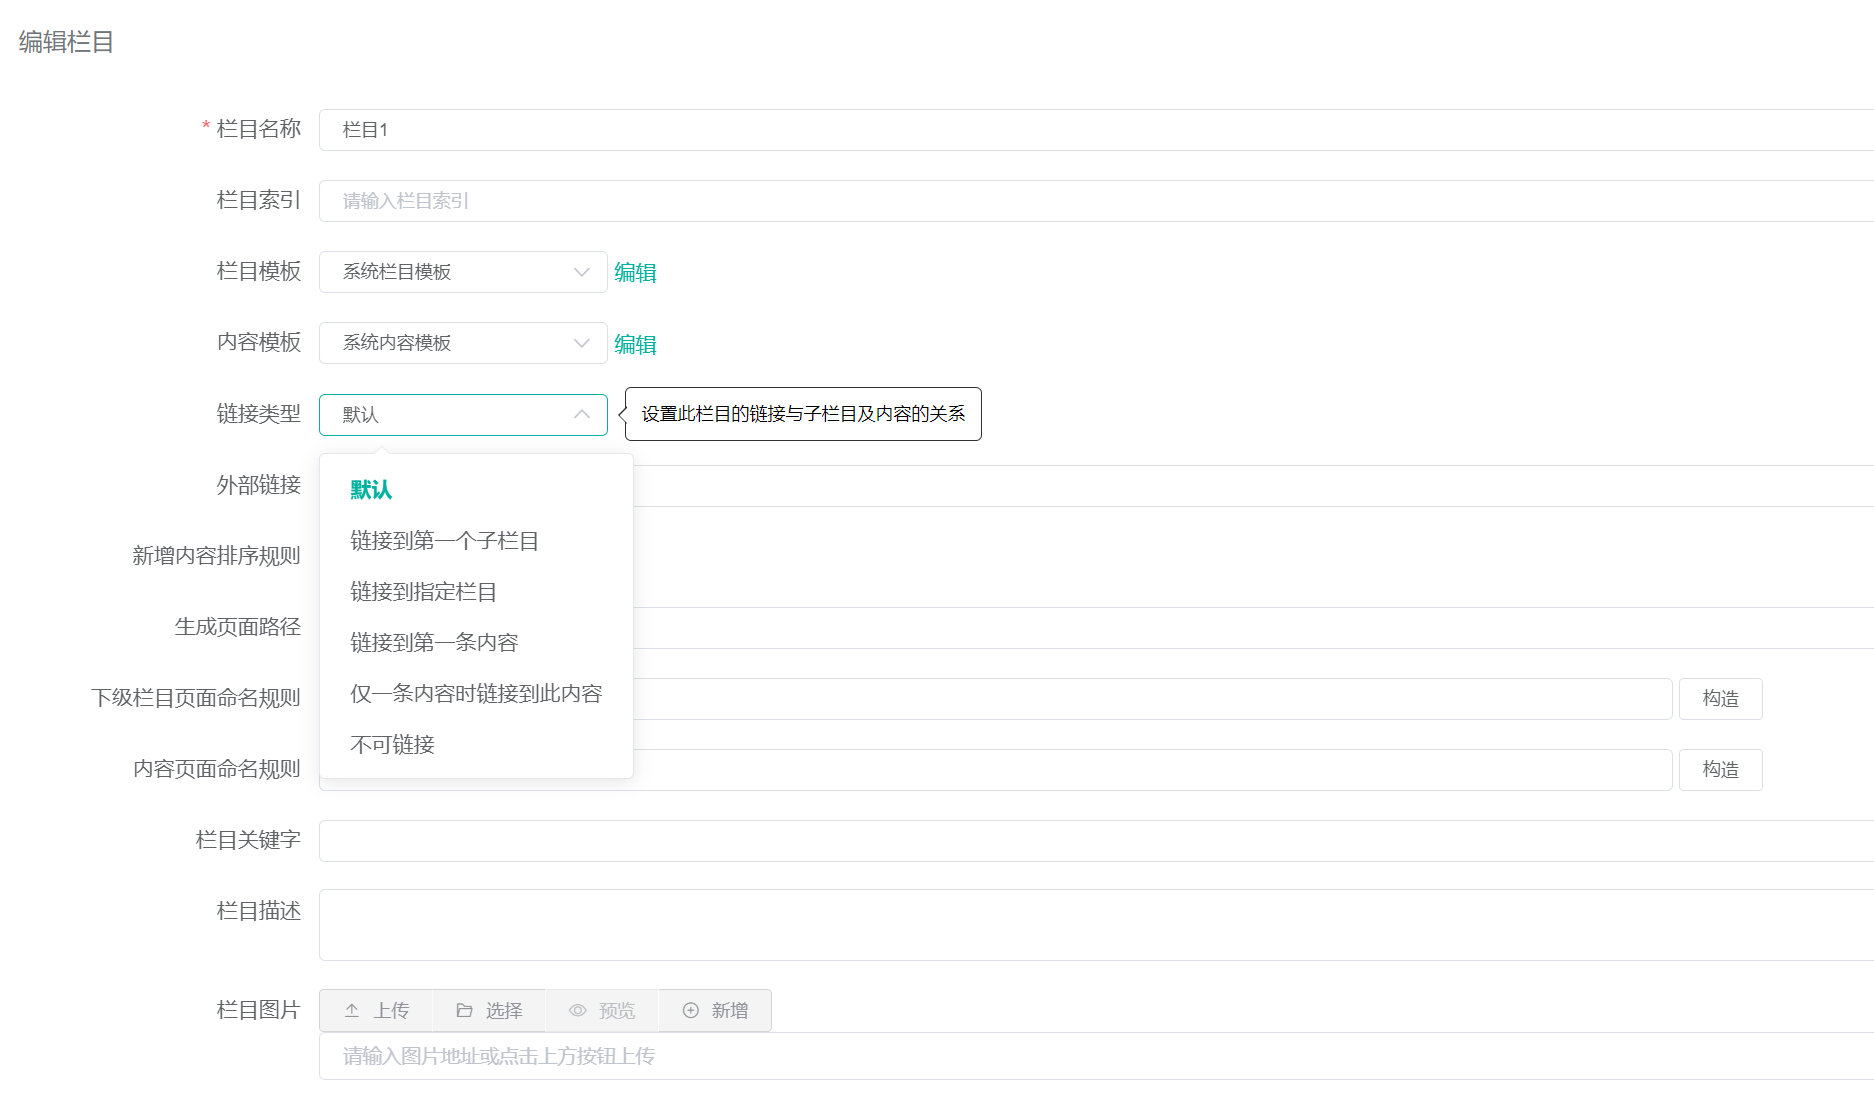Click the eye 预览 button
The height and width of the screenshot is (1106, 1874).
pyautogui.click(x=602, y=1010)
